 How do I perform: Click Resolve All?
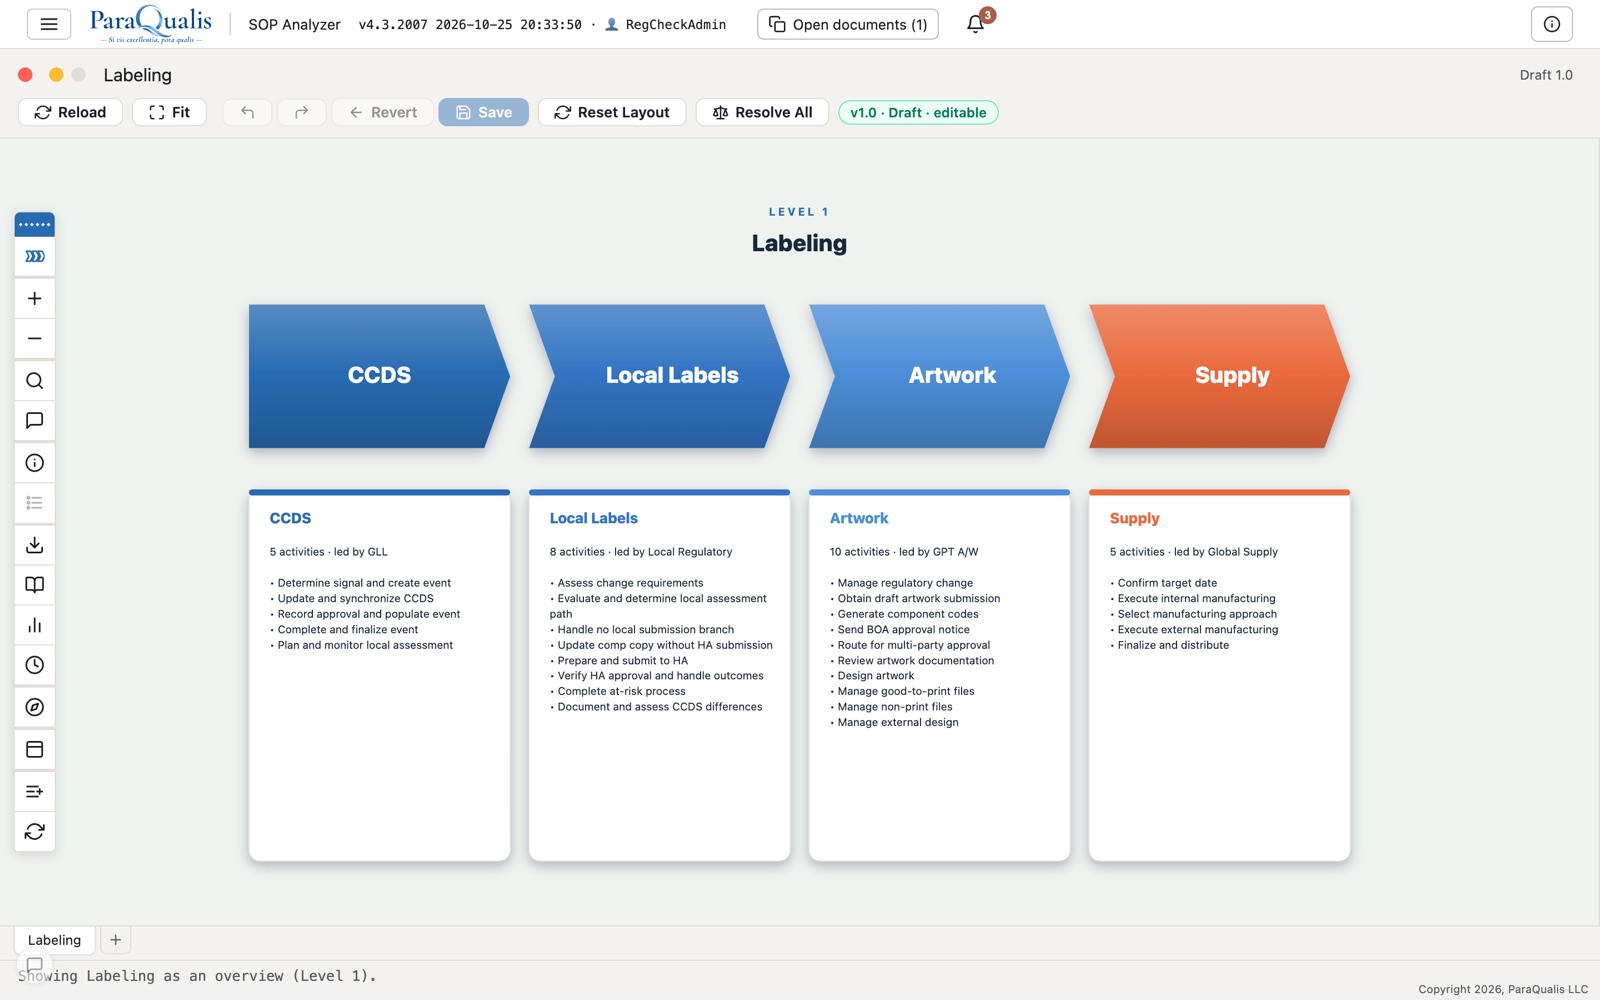click(762, 112)
